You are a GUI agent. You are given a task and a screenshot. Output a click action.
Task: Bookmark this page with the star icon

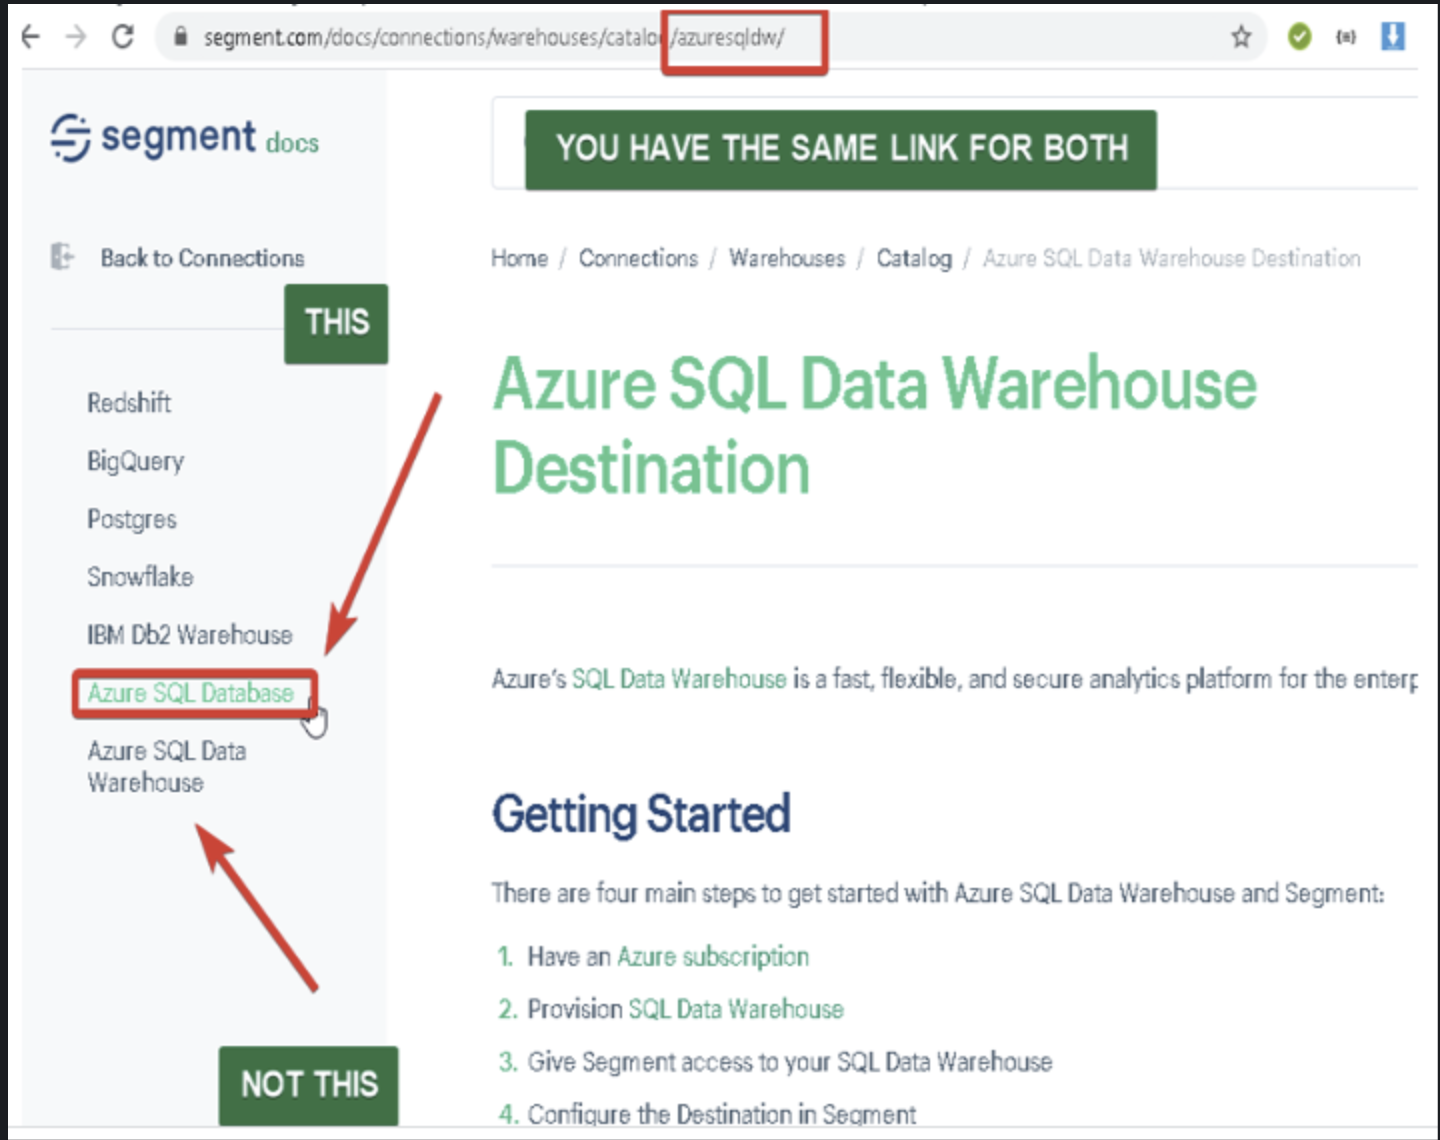tap(1241, 37)
